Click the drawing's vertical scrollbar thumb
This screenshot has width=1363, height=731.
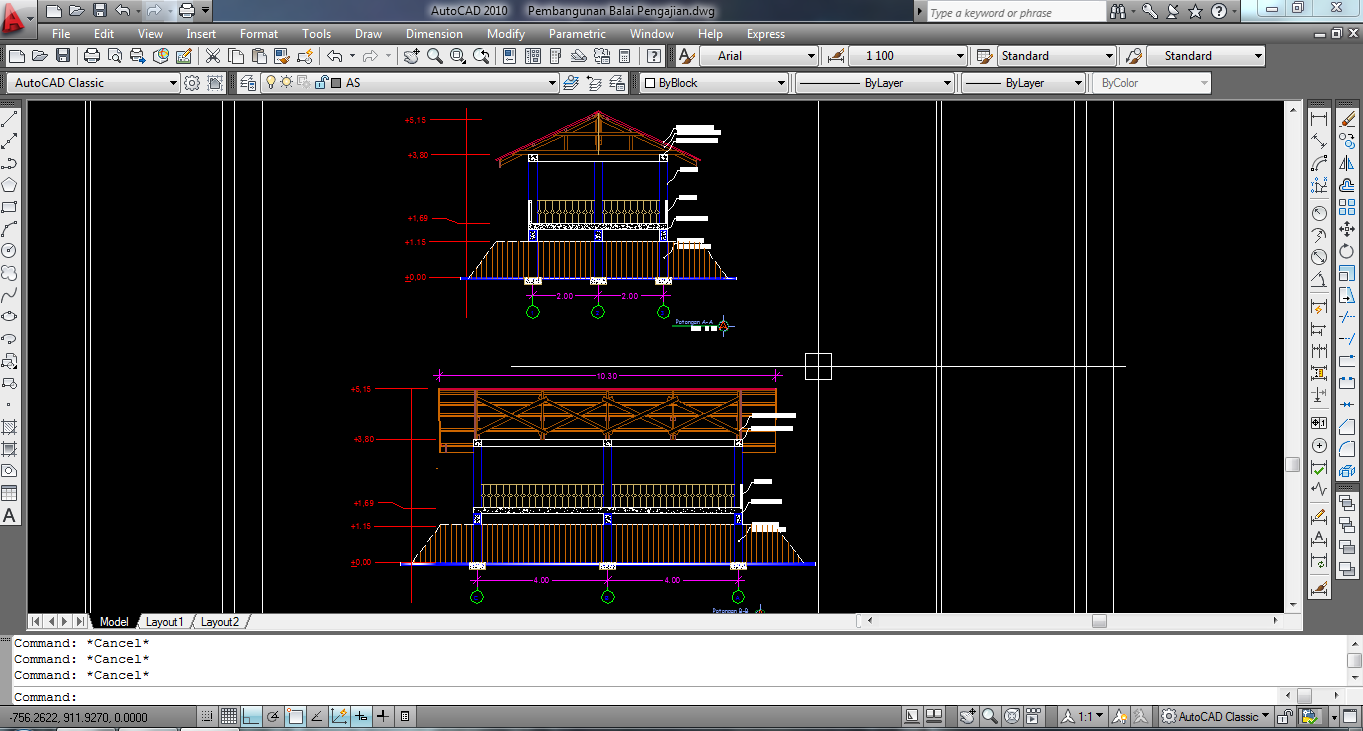click(1293, 465)
